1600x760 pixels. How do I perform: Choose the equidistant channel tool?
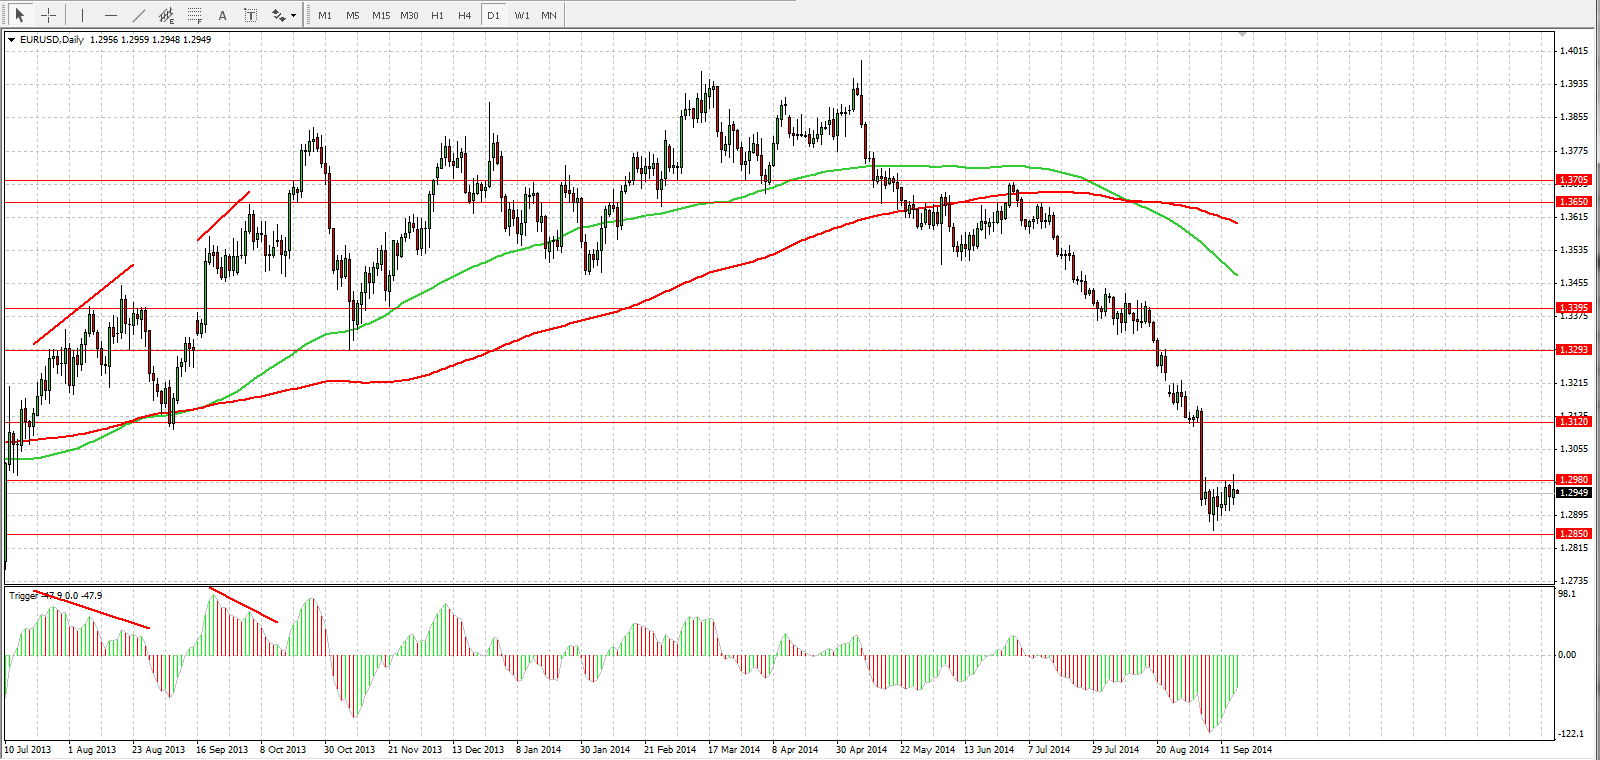[167, 15]
